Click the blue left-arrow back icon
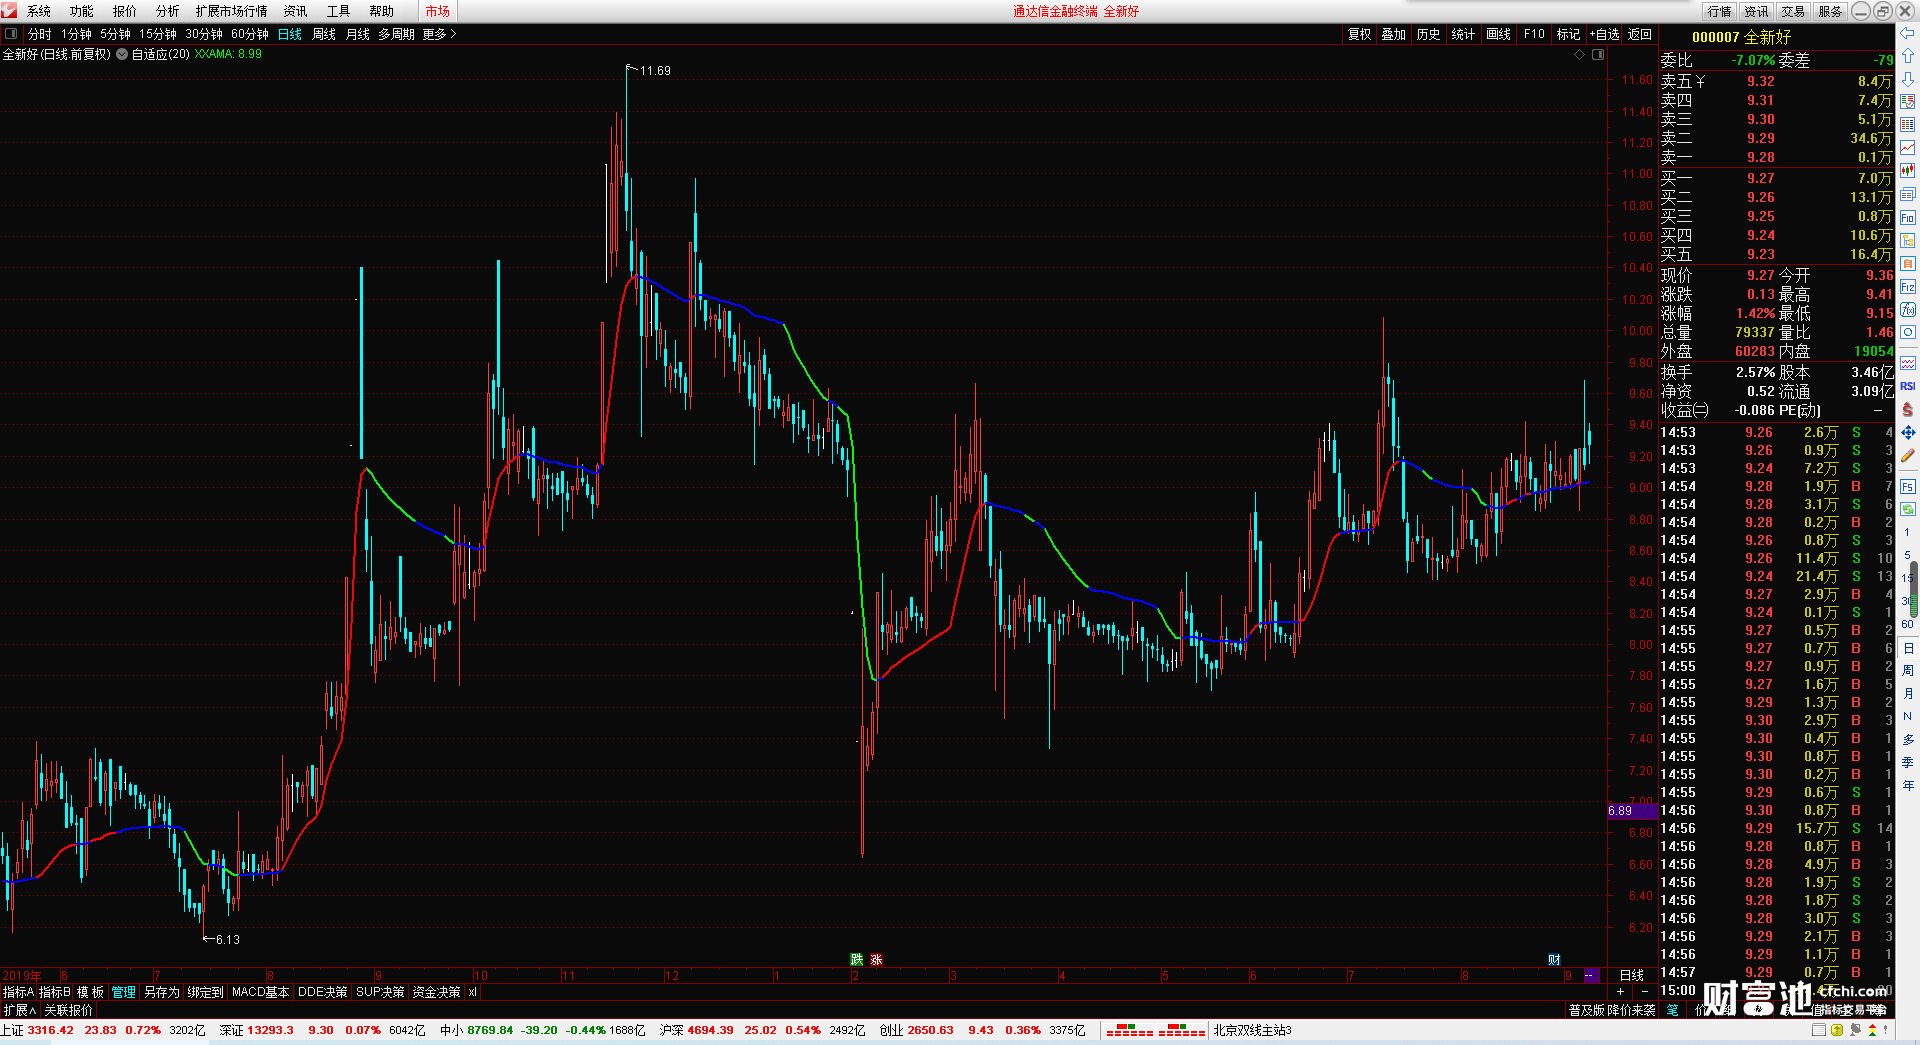The width and height of the screenshot is (1920, 1045). (1908, 34)
